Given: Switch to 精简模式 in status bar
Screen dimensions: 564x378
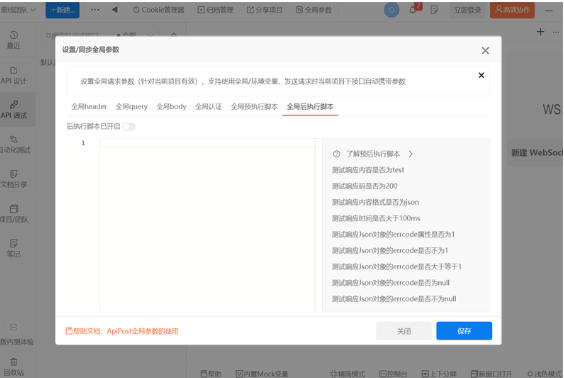Looking at the screenshot, I should pos(347,373).
